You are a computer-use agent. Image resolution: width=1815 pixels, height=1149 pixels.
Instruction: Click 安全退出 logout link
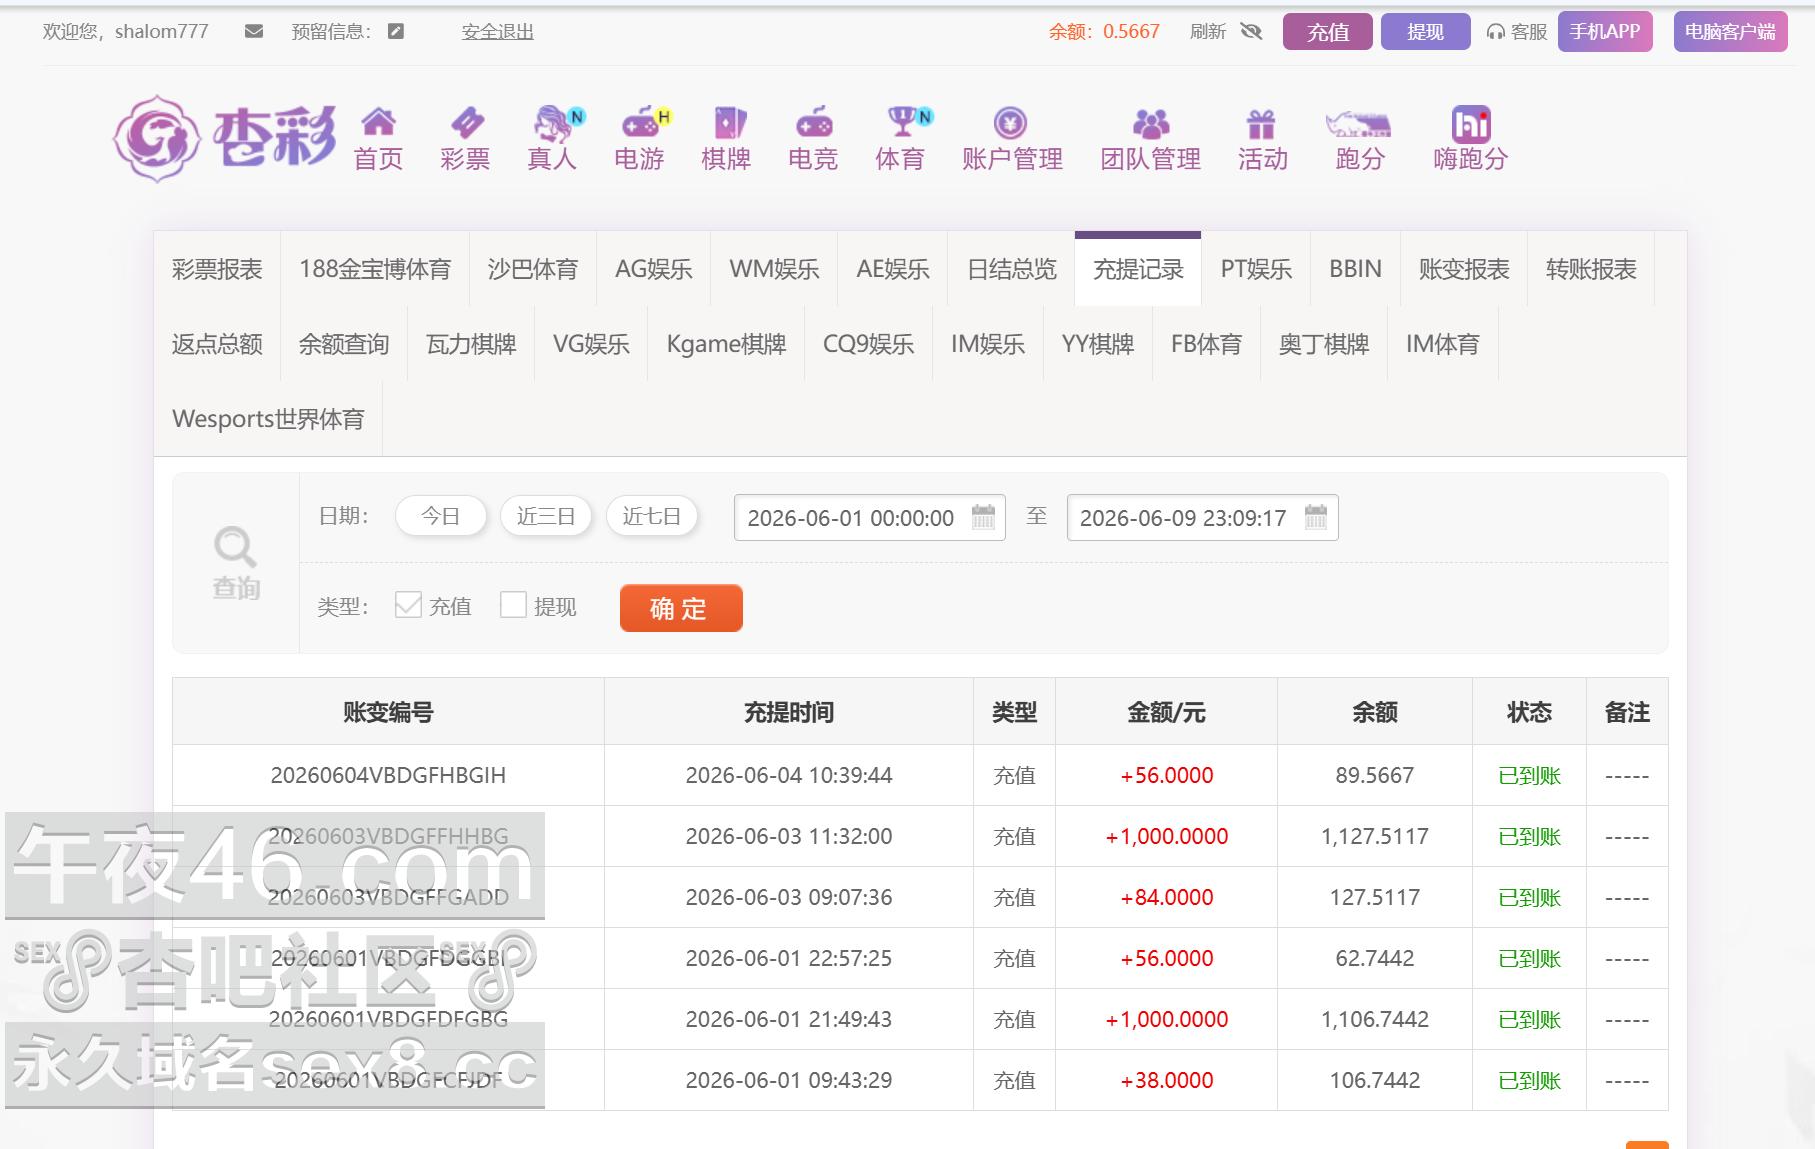(x=498, y=32)
